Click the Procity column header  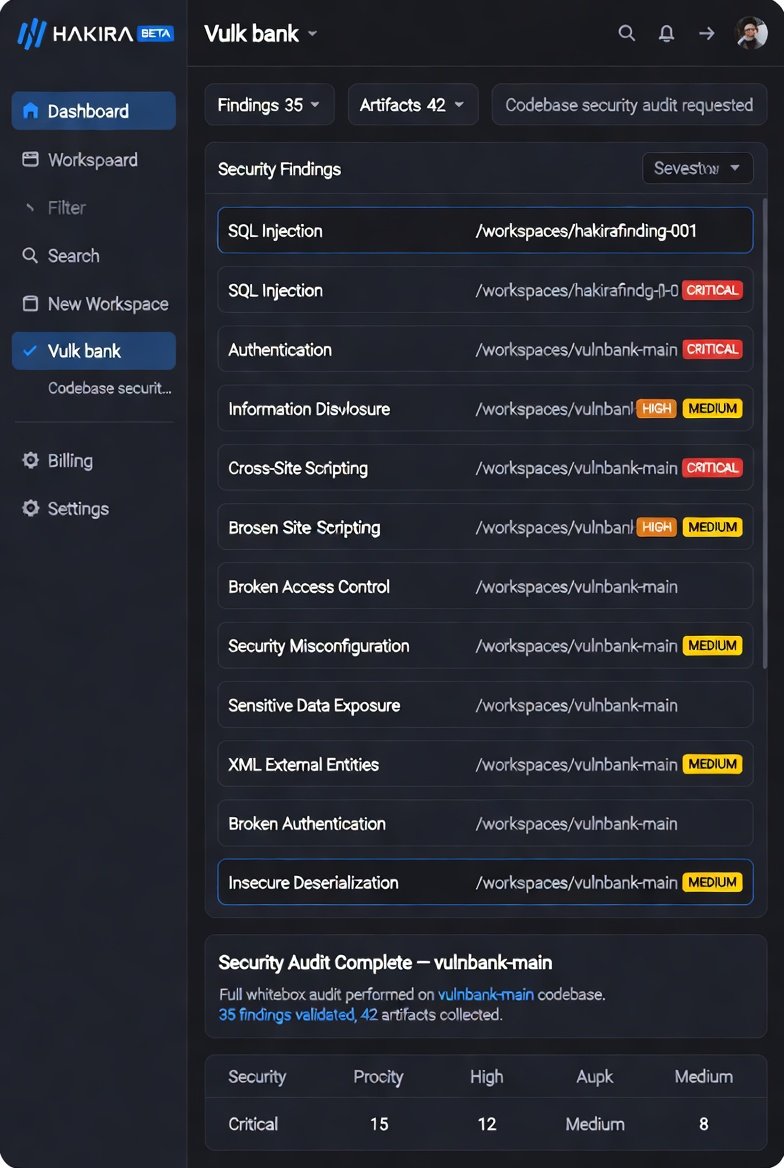tap(379, 1076)
